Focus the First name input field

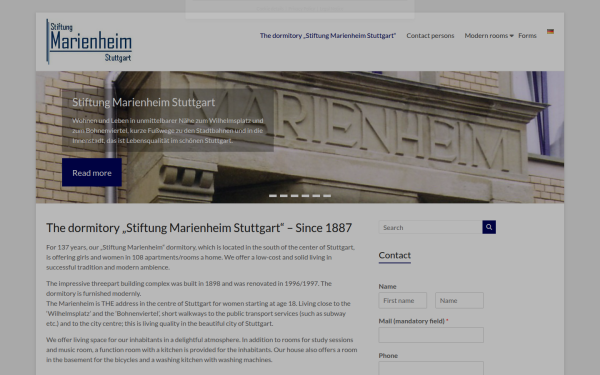point(403,300)
